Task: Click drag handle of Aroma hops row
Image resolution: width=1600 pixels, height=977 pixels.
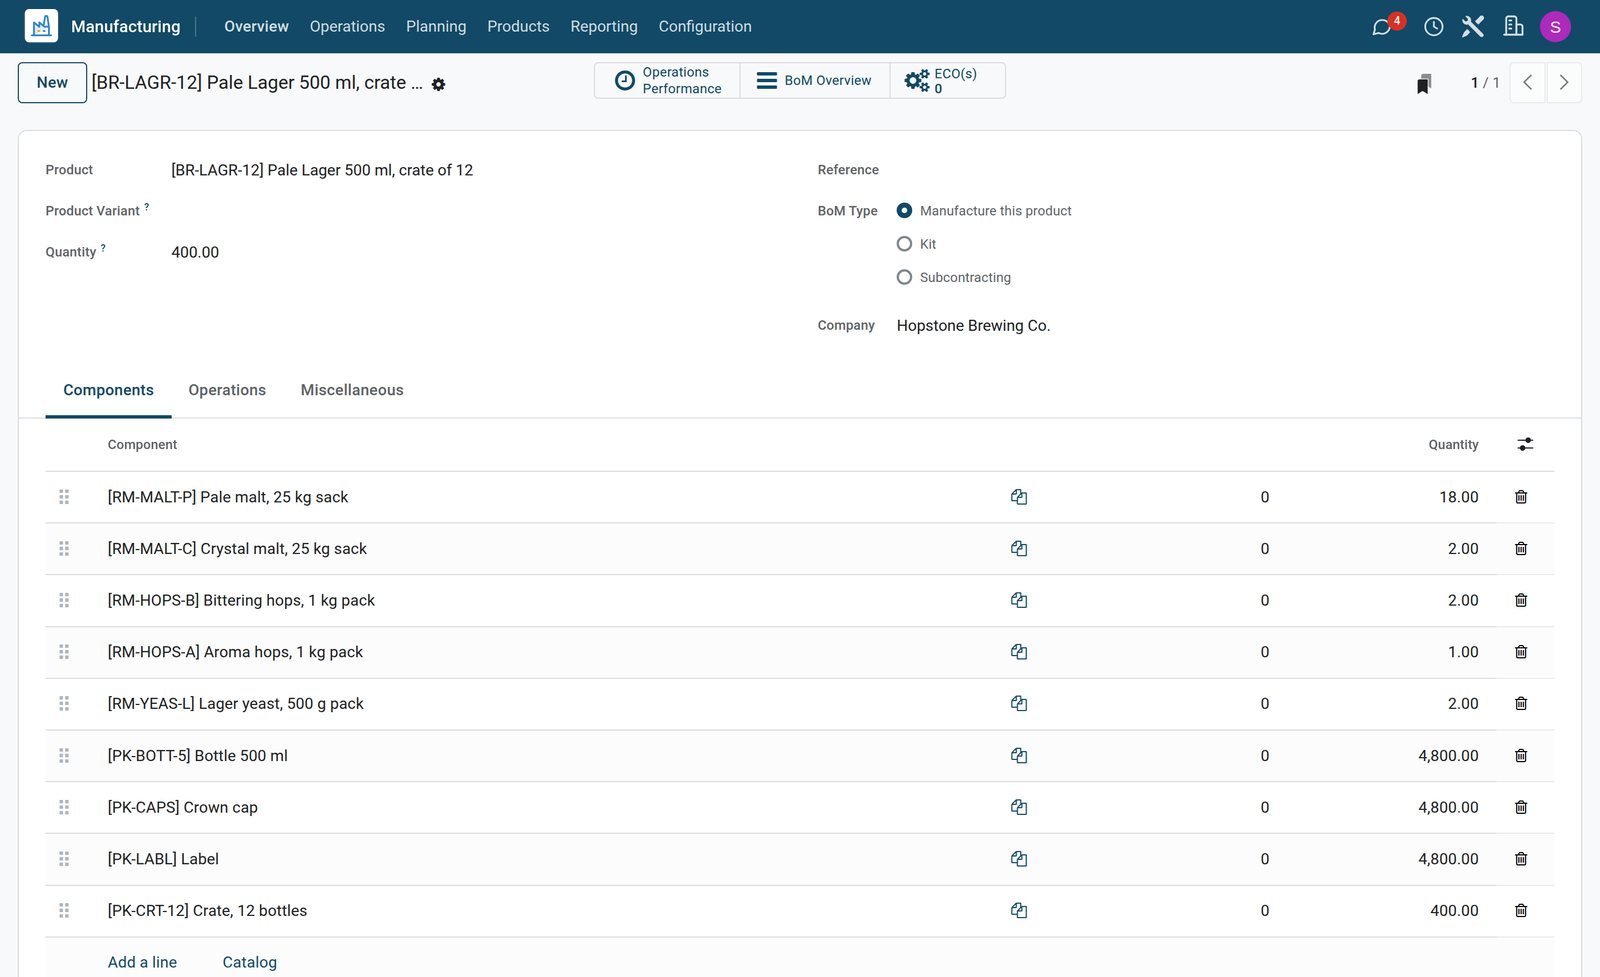Action: point(64,652)
